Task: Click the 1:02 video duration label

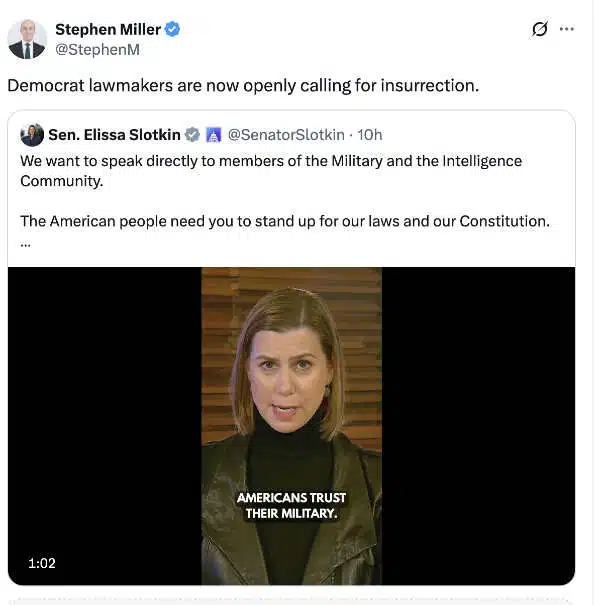Action: coord(42,564)
